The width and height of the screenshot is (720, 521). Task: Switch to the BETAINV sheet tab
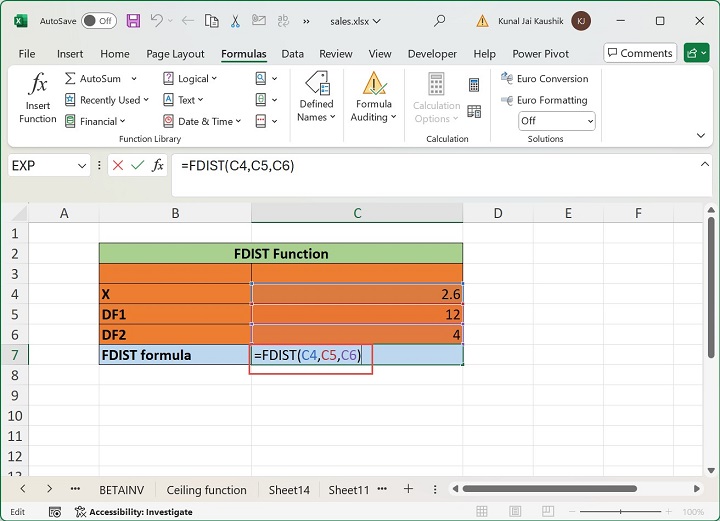point(122,490)
